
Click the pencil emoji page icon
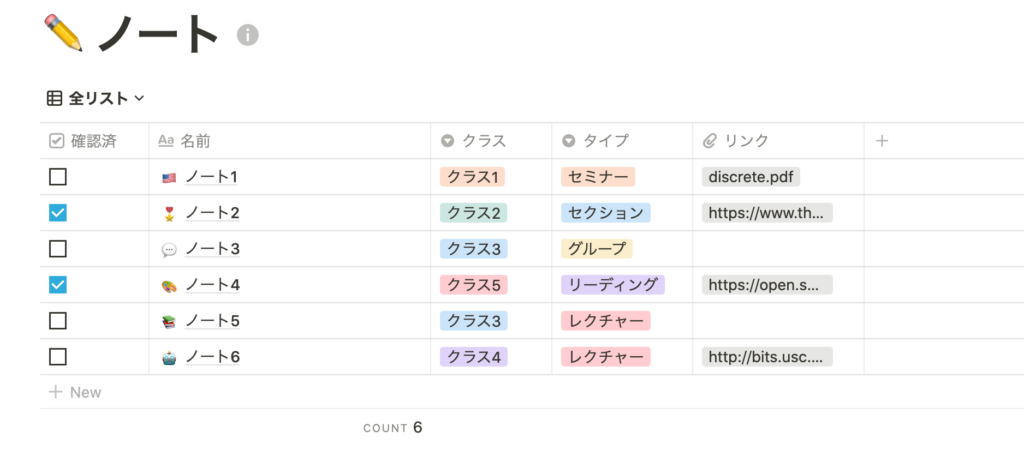tap(63, 33)
